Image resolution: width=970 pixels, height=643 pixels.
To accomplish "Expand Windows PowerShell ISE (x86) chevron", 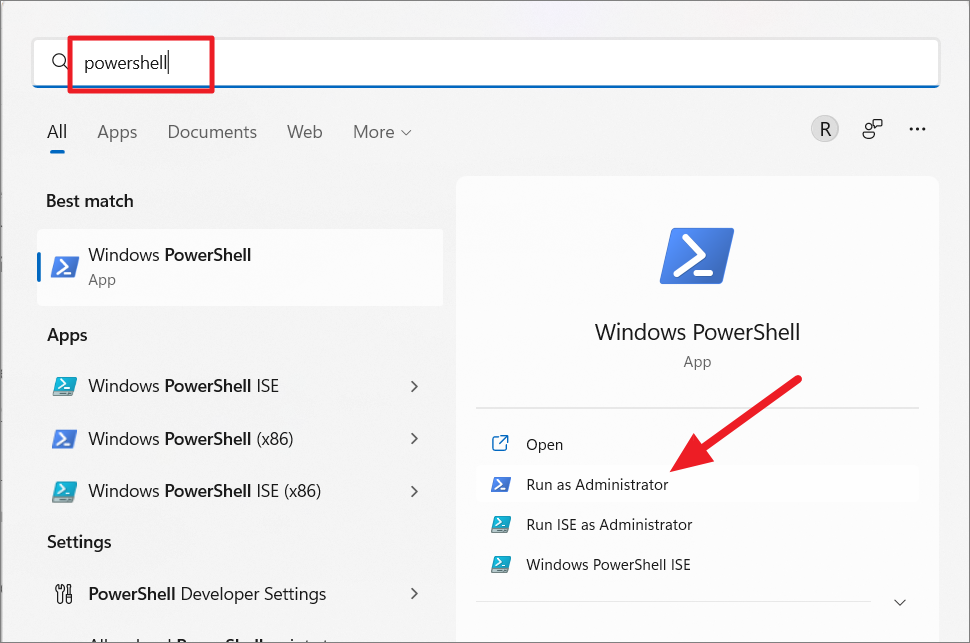I will (414, 491).
